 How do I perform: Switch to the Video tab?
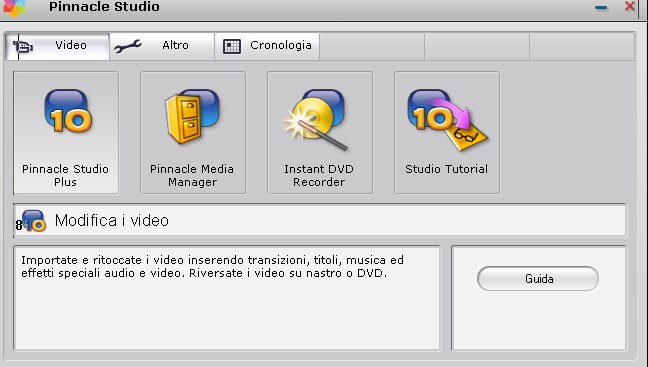[57, 46]
